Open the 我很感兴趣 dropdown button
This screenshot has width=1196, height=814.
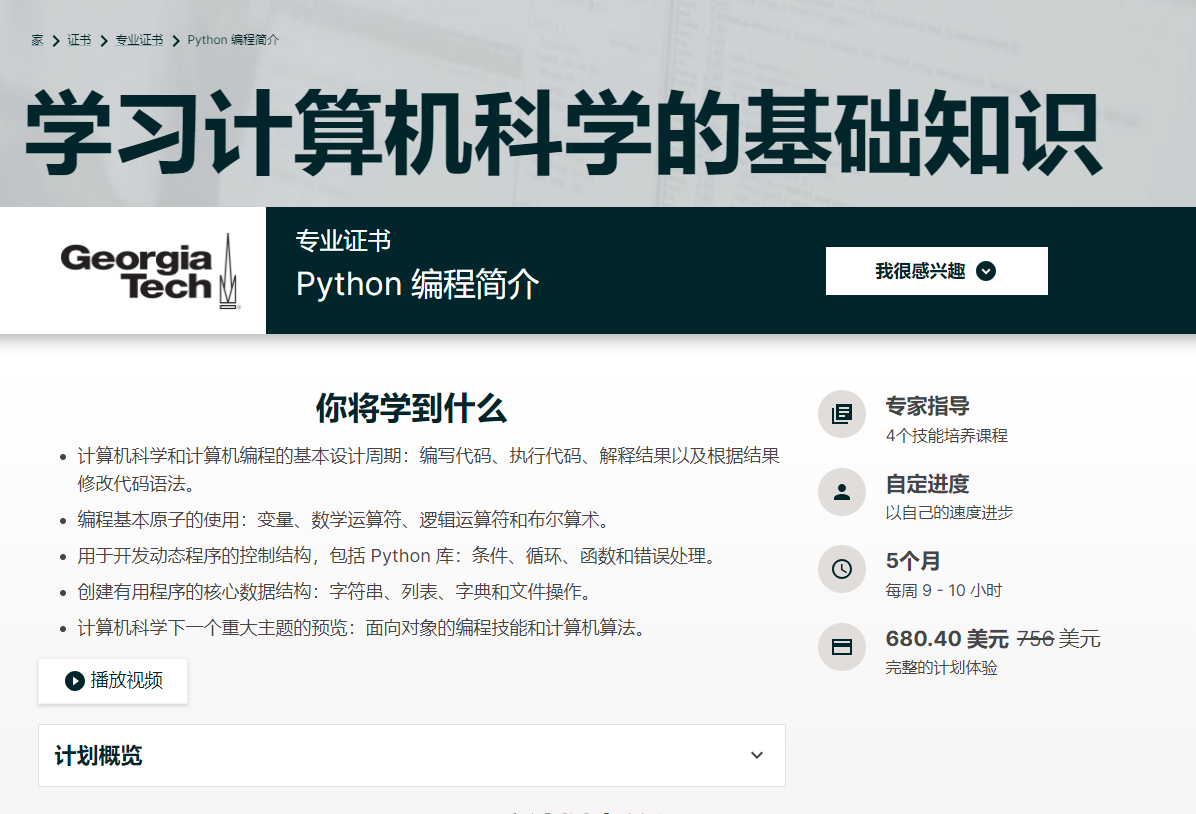(937, 271)
